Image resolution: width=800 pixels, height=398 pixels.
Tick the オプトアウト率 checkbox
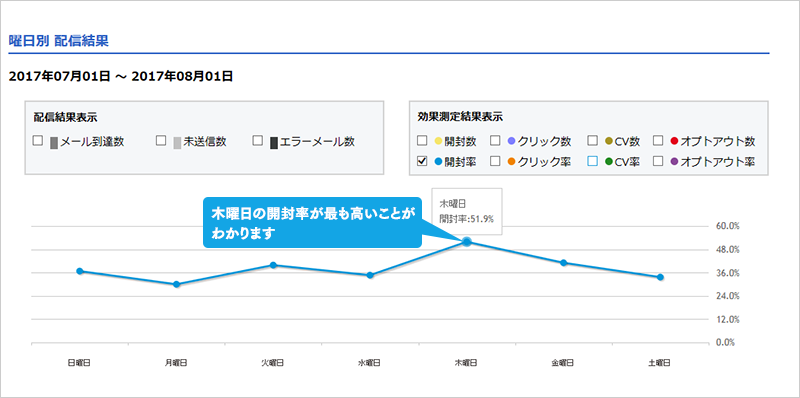point(658,161)
